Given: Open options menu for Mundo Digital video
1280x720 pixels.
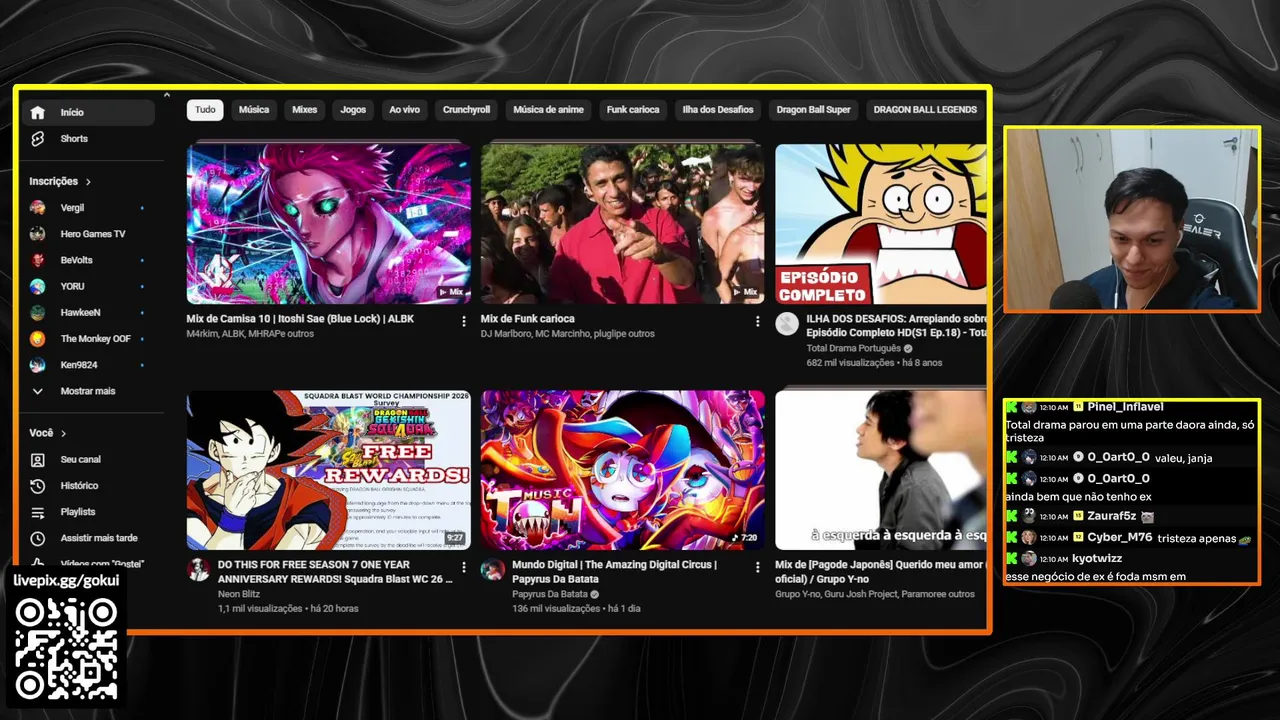Looking at the screenshot, I should click(757, 567).
